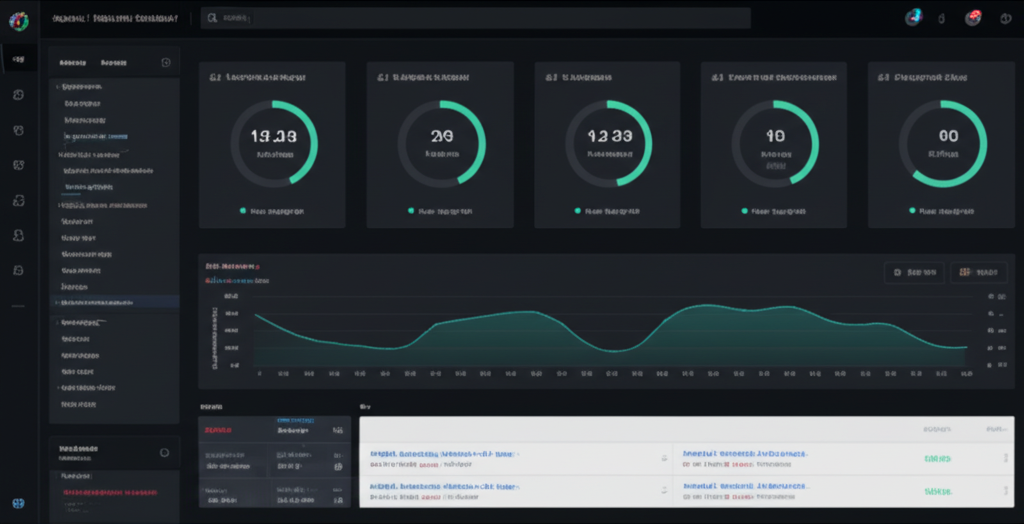Click the gauge showing 00
1024x524 pixels.
(x=943, y=144)
